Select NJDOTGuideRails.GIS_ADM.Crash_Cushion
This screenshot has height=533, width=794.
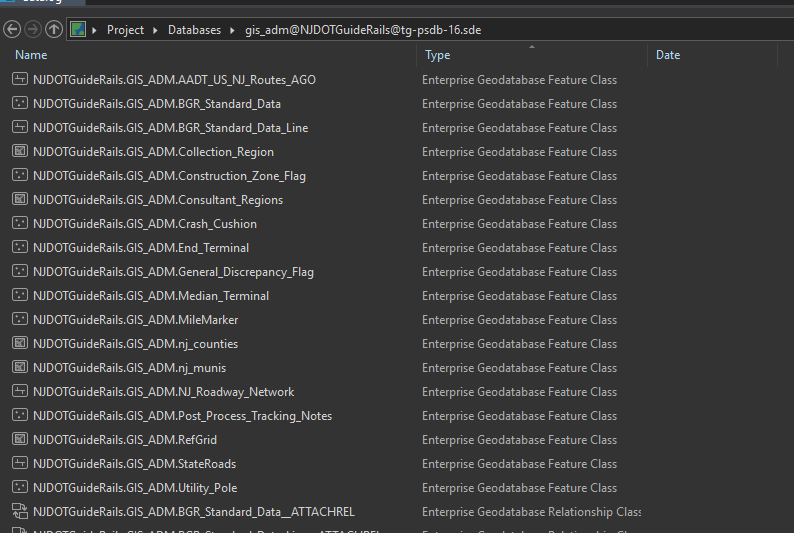pos(144,224)
